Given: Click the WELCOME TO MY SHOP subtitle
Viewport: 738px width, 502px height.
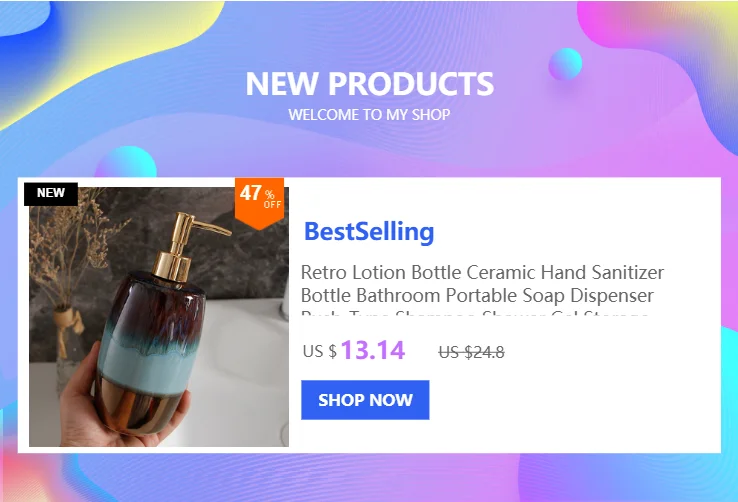Looking at the screenshot, I should [x=369, y=114].
